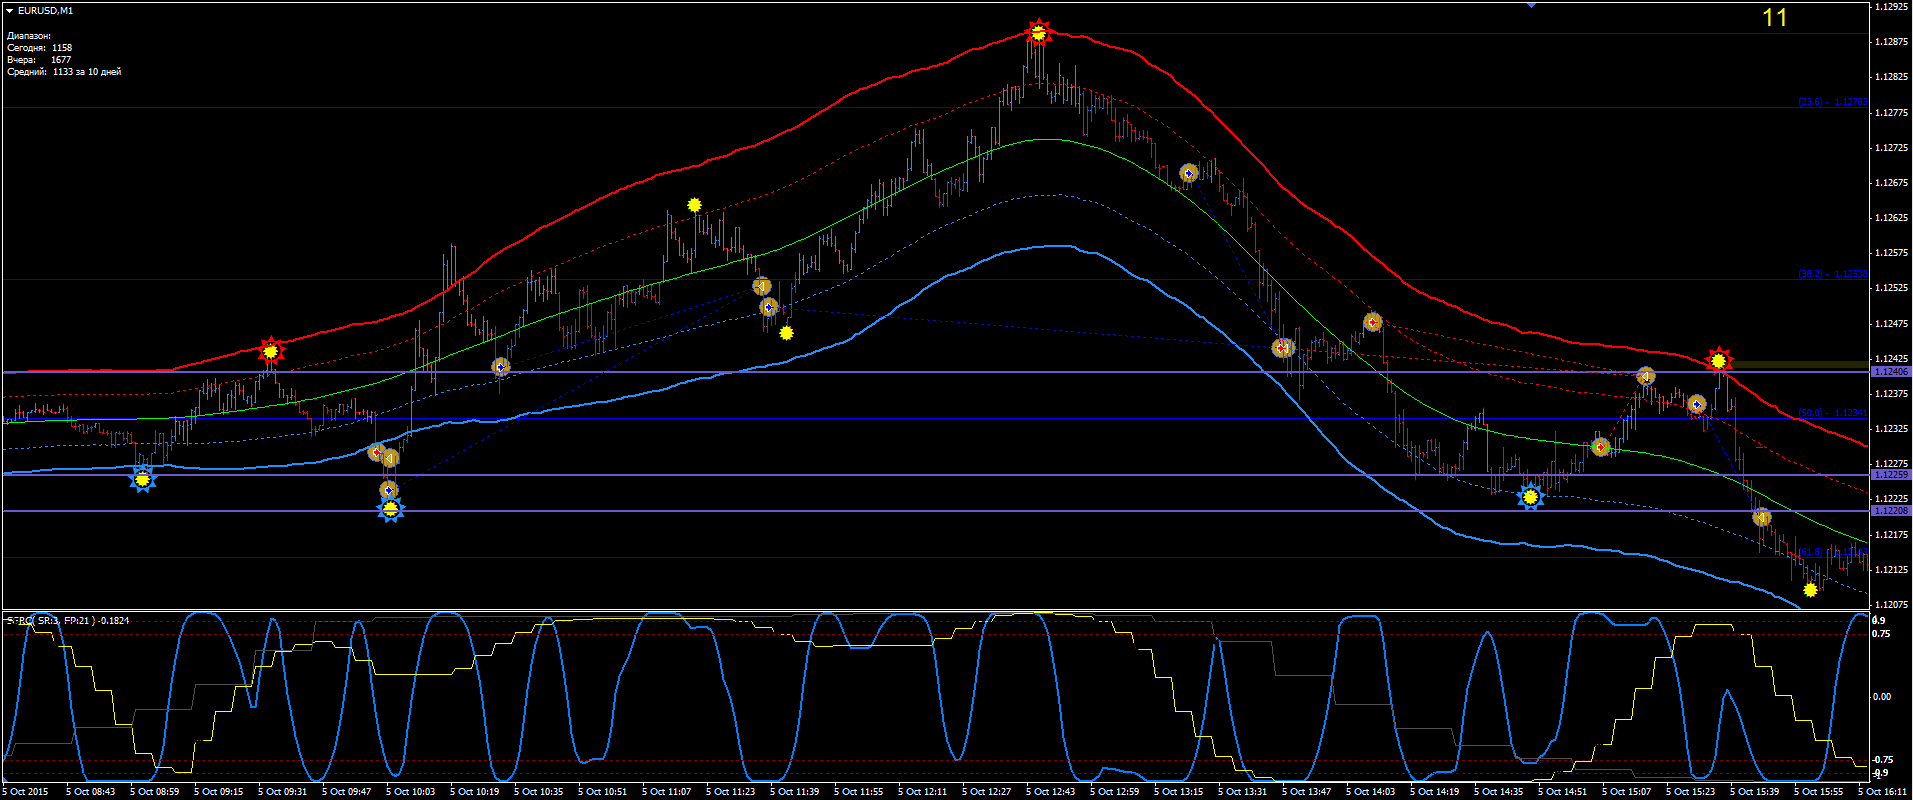The height and width of the screenshot is (800, 1913).
Task: Click the yellow dot above candles near 11:07
Action: (695, 205)
